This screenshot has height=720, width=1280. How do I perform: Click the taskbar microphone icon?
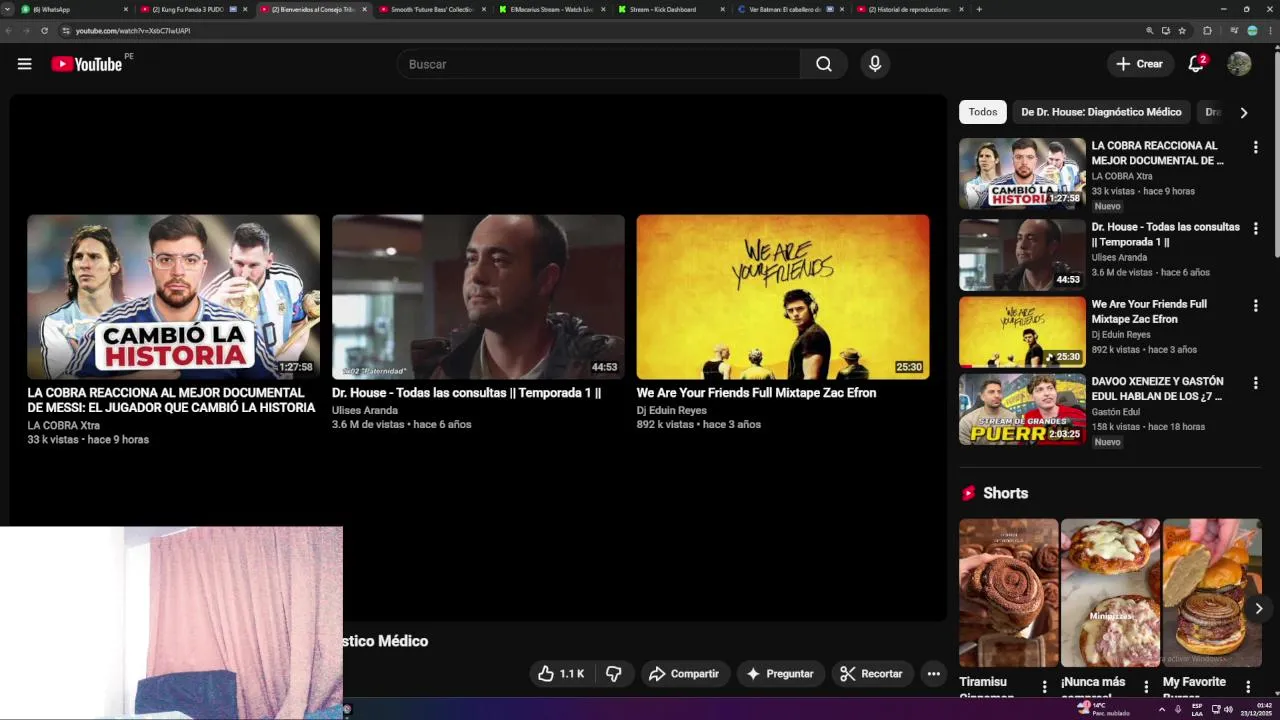point(1178,709)
